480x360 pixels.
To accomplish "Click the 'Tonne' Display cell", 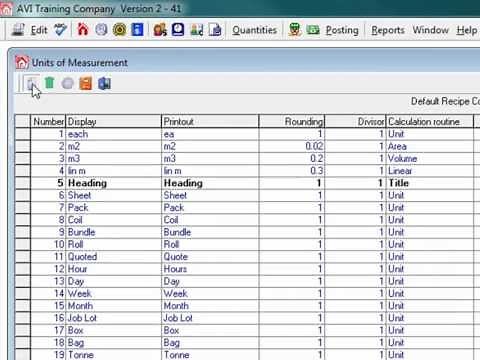I will [114, 355].
